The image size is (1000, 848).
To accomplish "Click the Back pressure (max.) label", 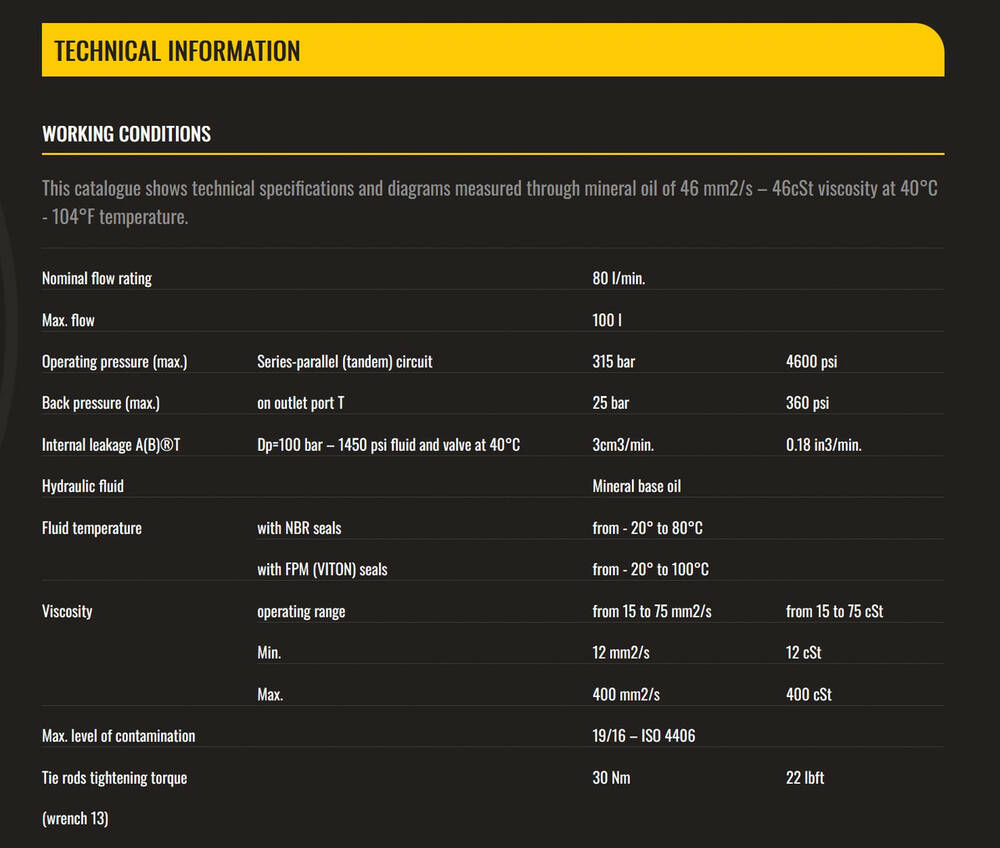I will [x=101, y=403].
